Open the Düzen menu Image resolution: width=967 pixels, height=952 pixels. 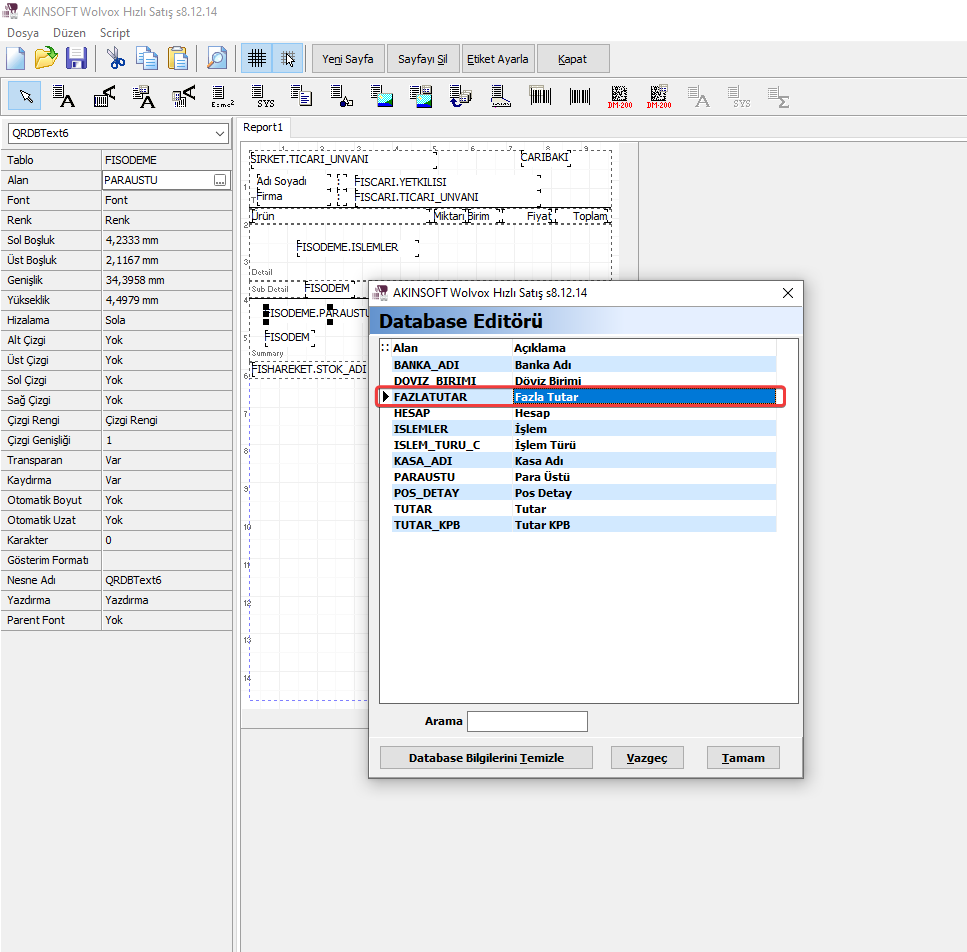click(x=69, y=33)
